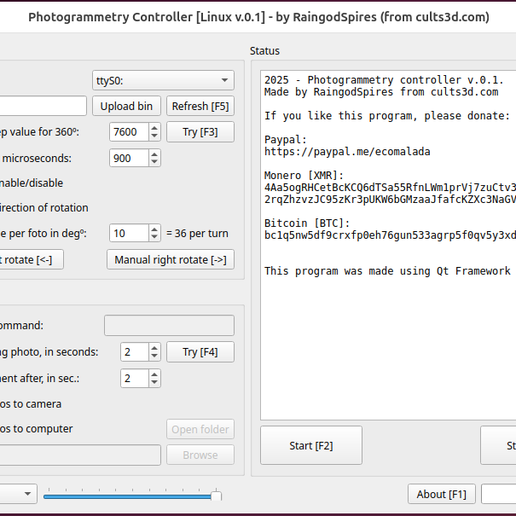
Task: Click the degrees per foto field
Action: [129, 233]
